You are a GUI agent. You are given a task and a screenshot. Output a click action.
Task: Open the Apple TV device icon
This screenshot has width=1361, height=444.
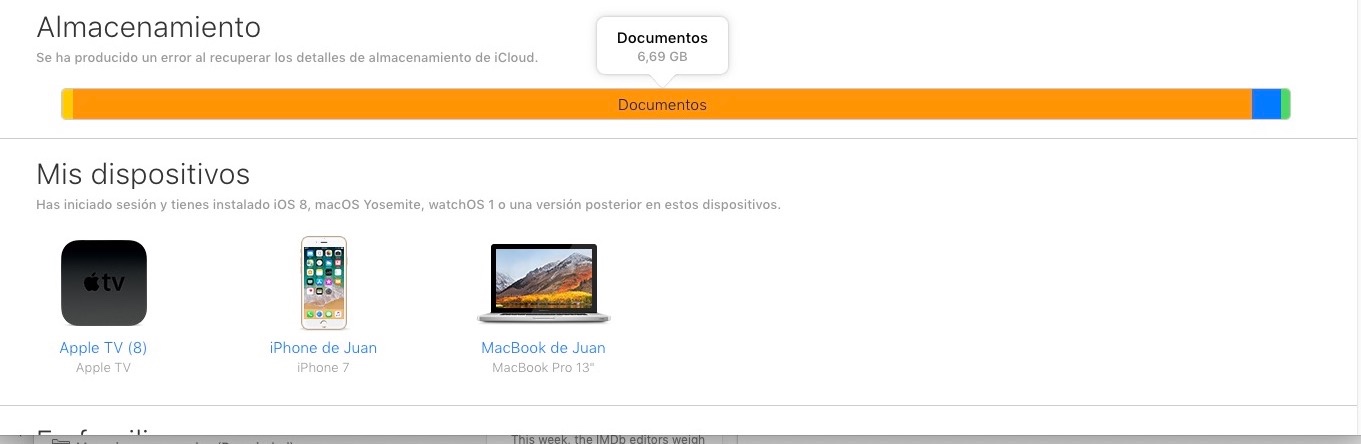[x=104, y=283]
